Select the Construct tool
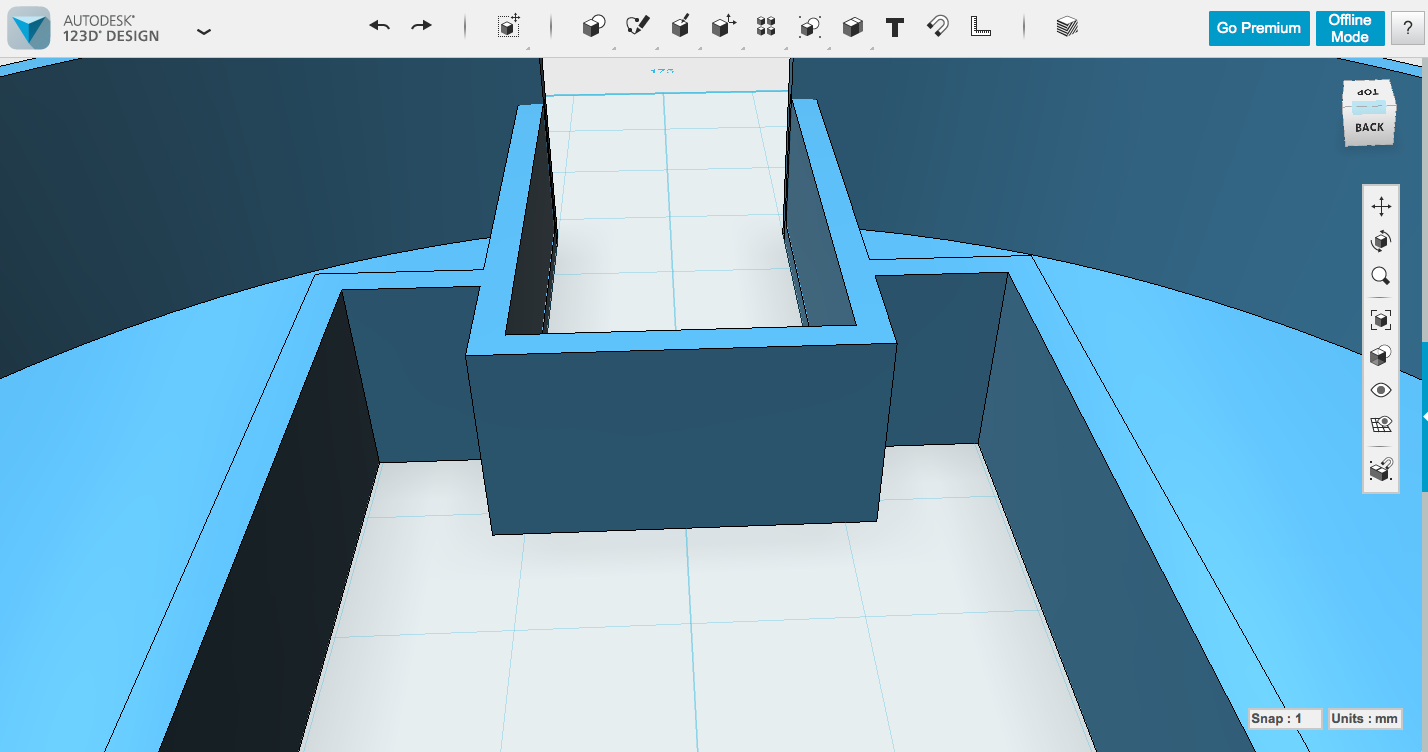Image resolution: width=1428 pixels, height=752 pixels. click(681, 25)
